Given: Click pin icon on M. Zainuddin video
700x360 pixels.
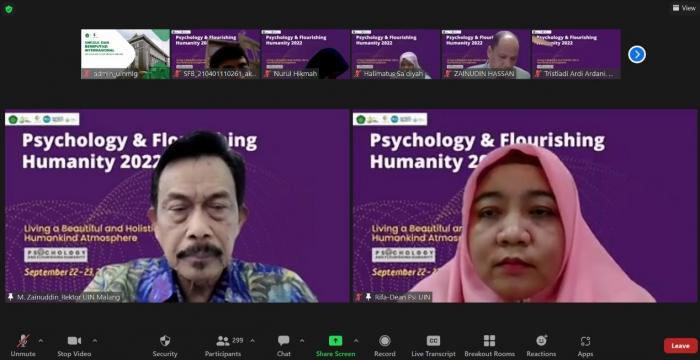Looking at the screenshot, I should [11, 297].
